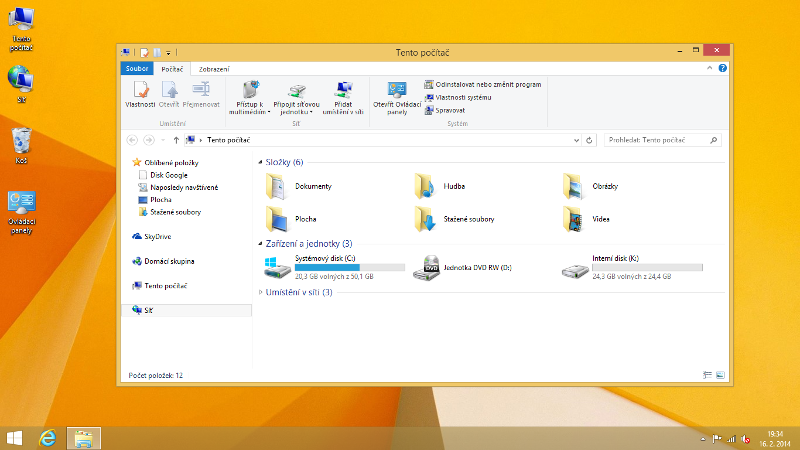
Task: Switch to large icons view layout
Action: 720,375
